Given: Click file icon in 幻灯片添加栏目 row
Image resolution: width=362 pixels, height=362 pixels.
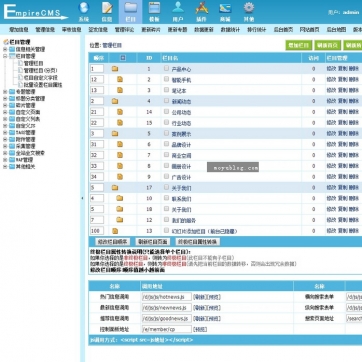Looking at the screenshot, I should pyautogui.click(x=115, y=231).
